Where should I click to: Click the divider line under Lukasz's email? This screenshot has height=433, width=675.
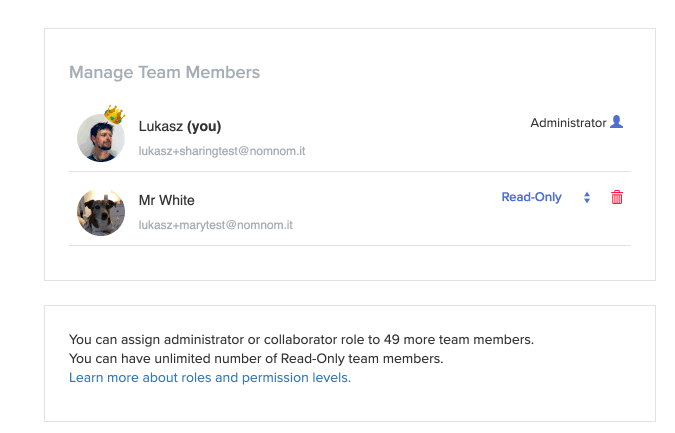(x=350, y=171)
